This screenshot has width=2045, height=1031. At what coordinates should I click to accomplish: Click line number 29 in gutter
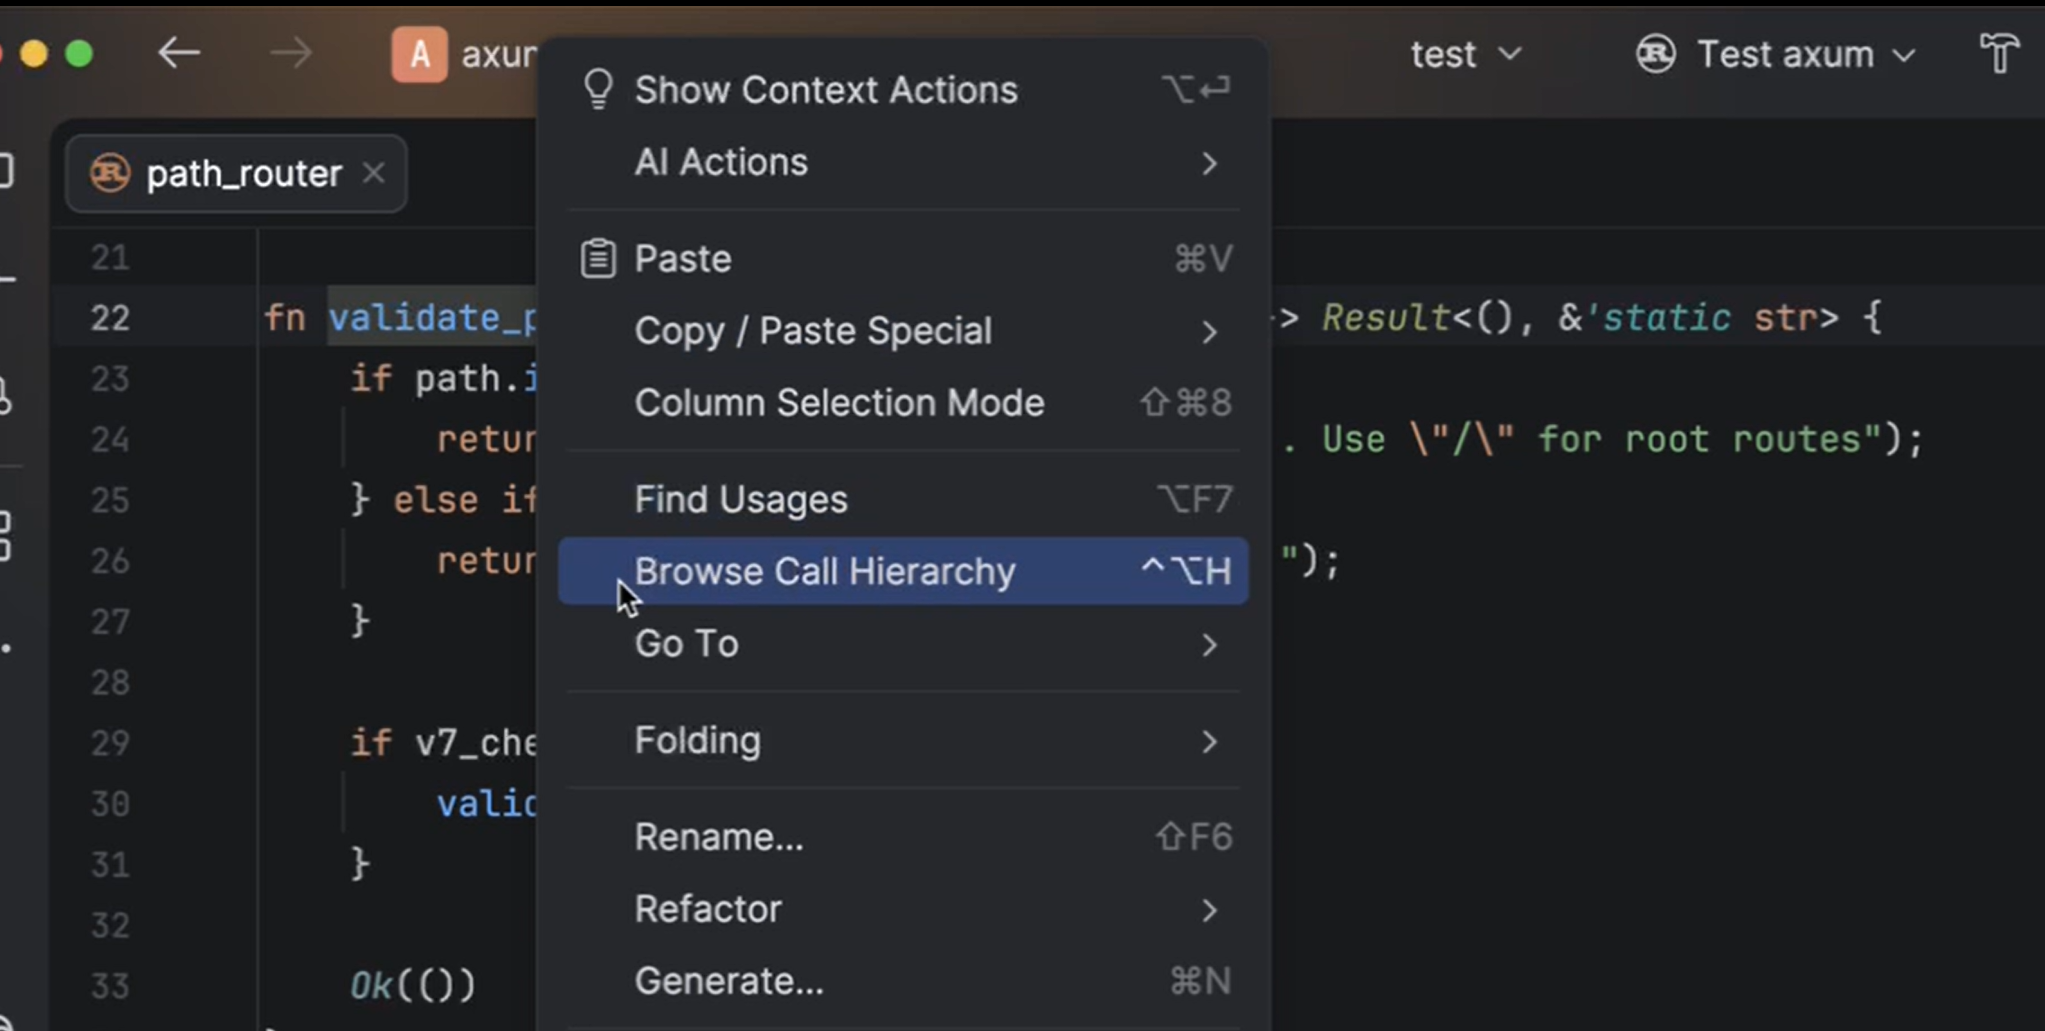110,743
